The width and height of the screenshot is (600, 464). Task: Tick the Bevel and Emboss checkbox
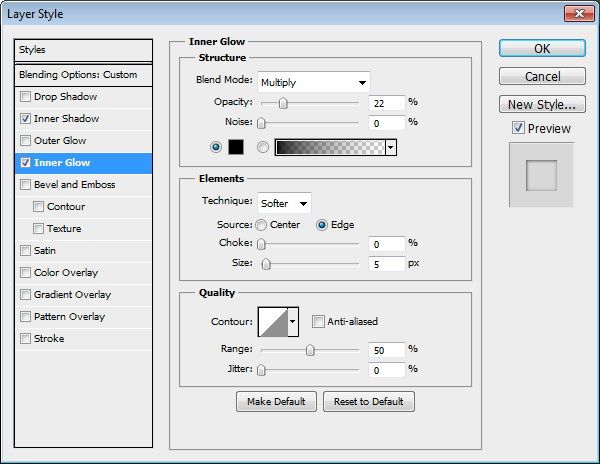(x=25, y=184)
